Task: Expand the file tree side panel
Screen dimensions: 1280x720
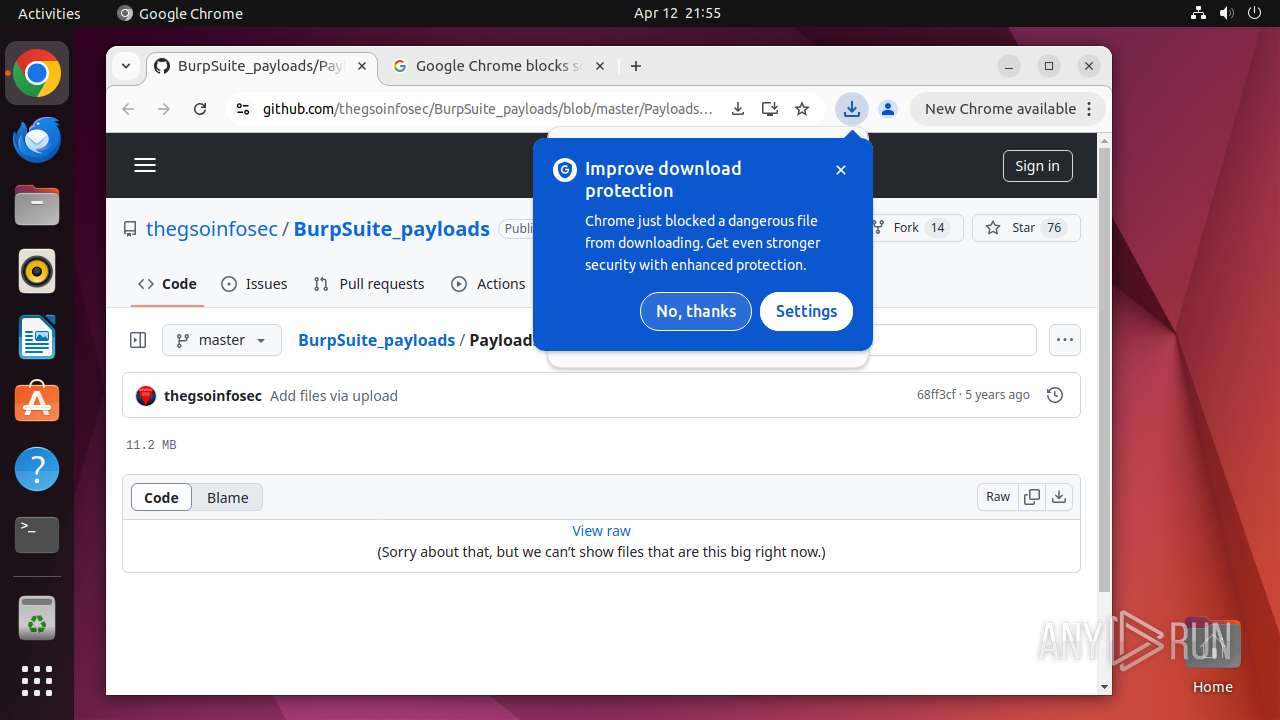Action: (139, 340)
